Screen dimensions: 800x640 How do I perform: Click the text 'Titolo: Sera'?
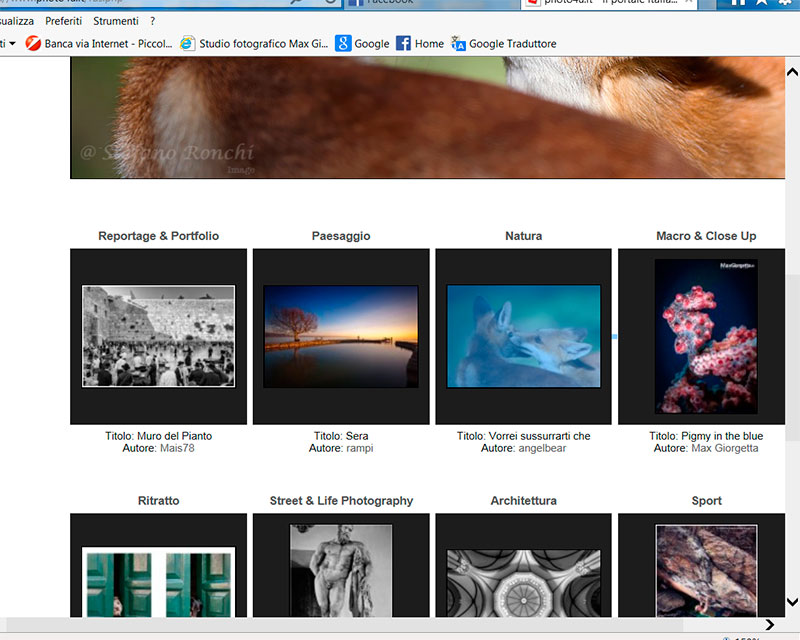(341, 436)
